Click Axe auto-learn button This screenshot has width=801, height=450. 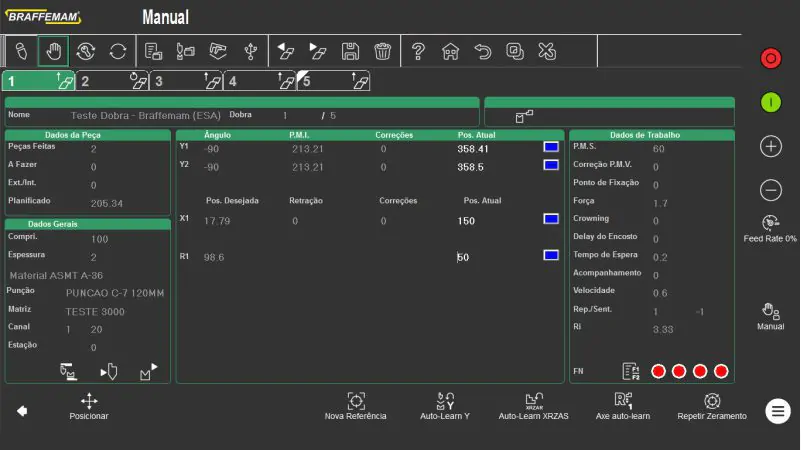pos(623,407)
